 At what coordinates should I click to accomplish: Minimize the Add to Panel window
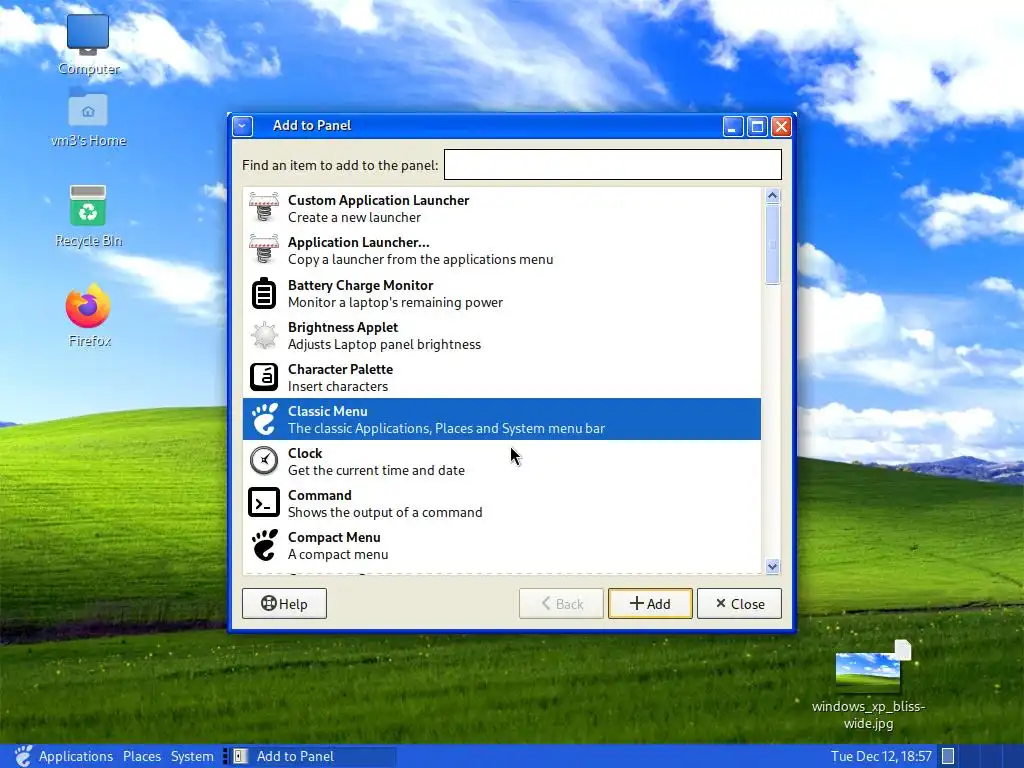click(733, 126)
